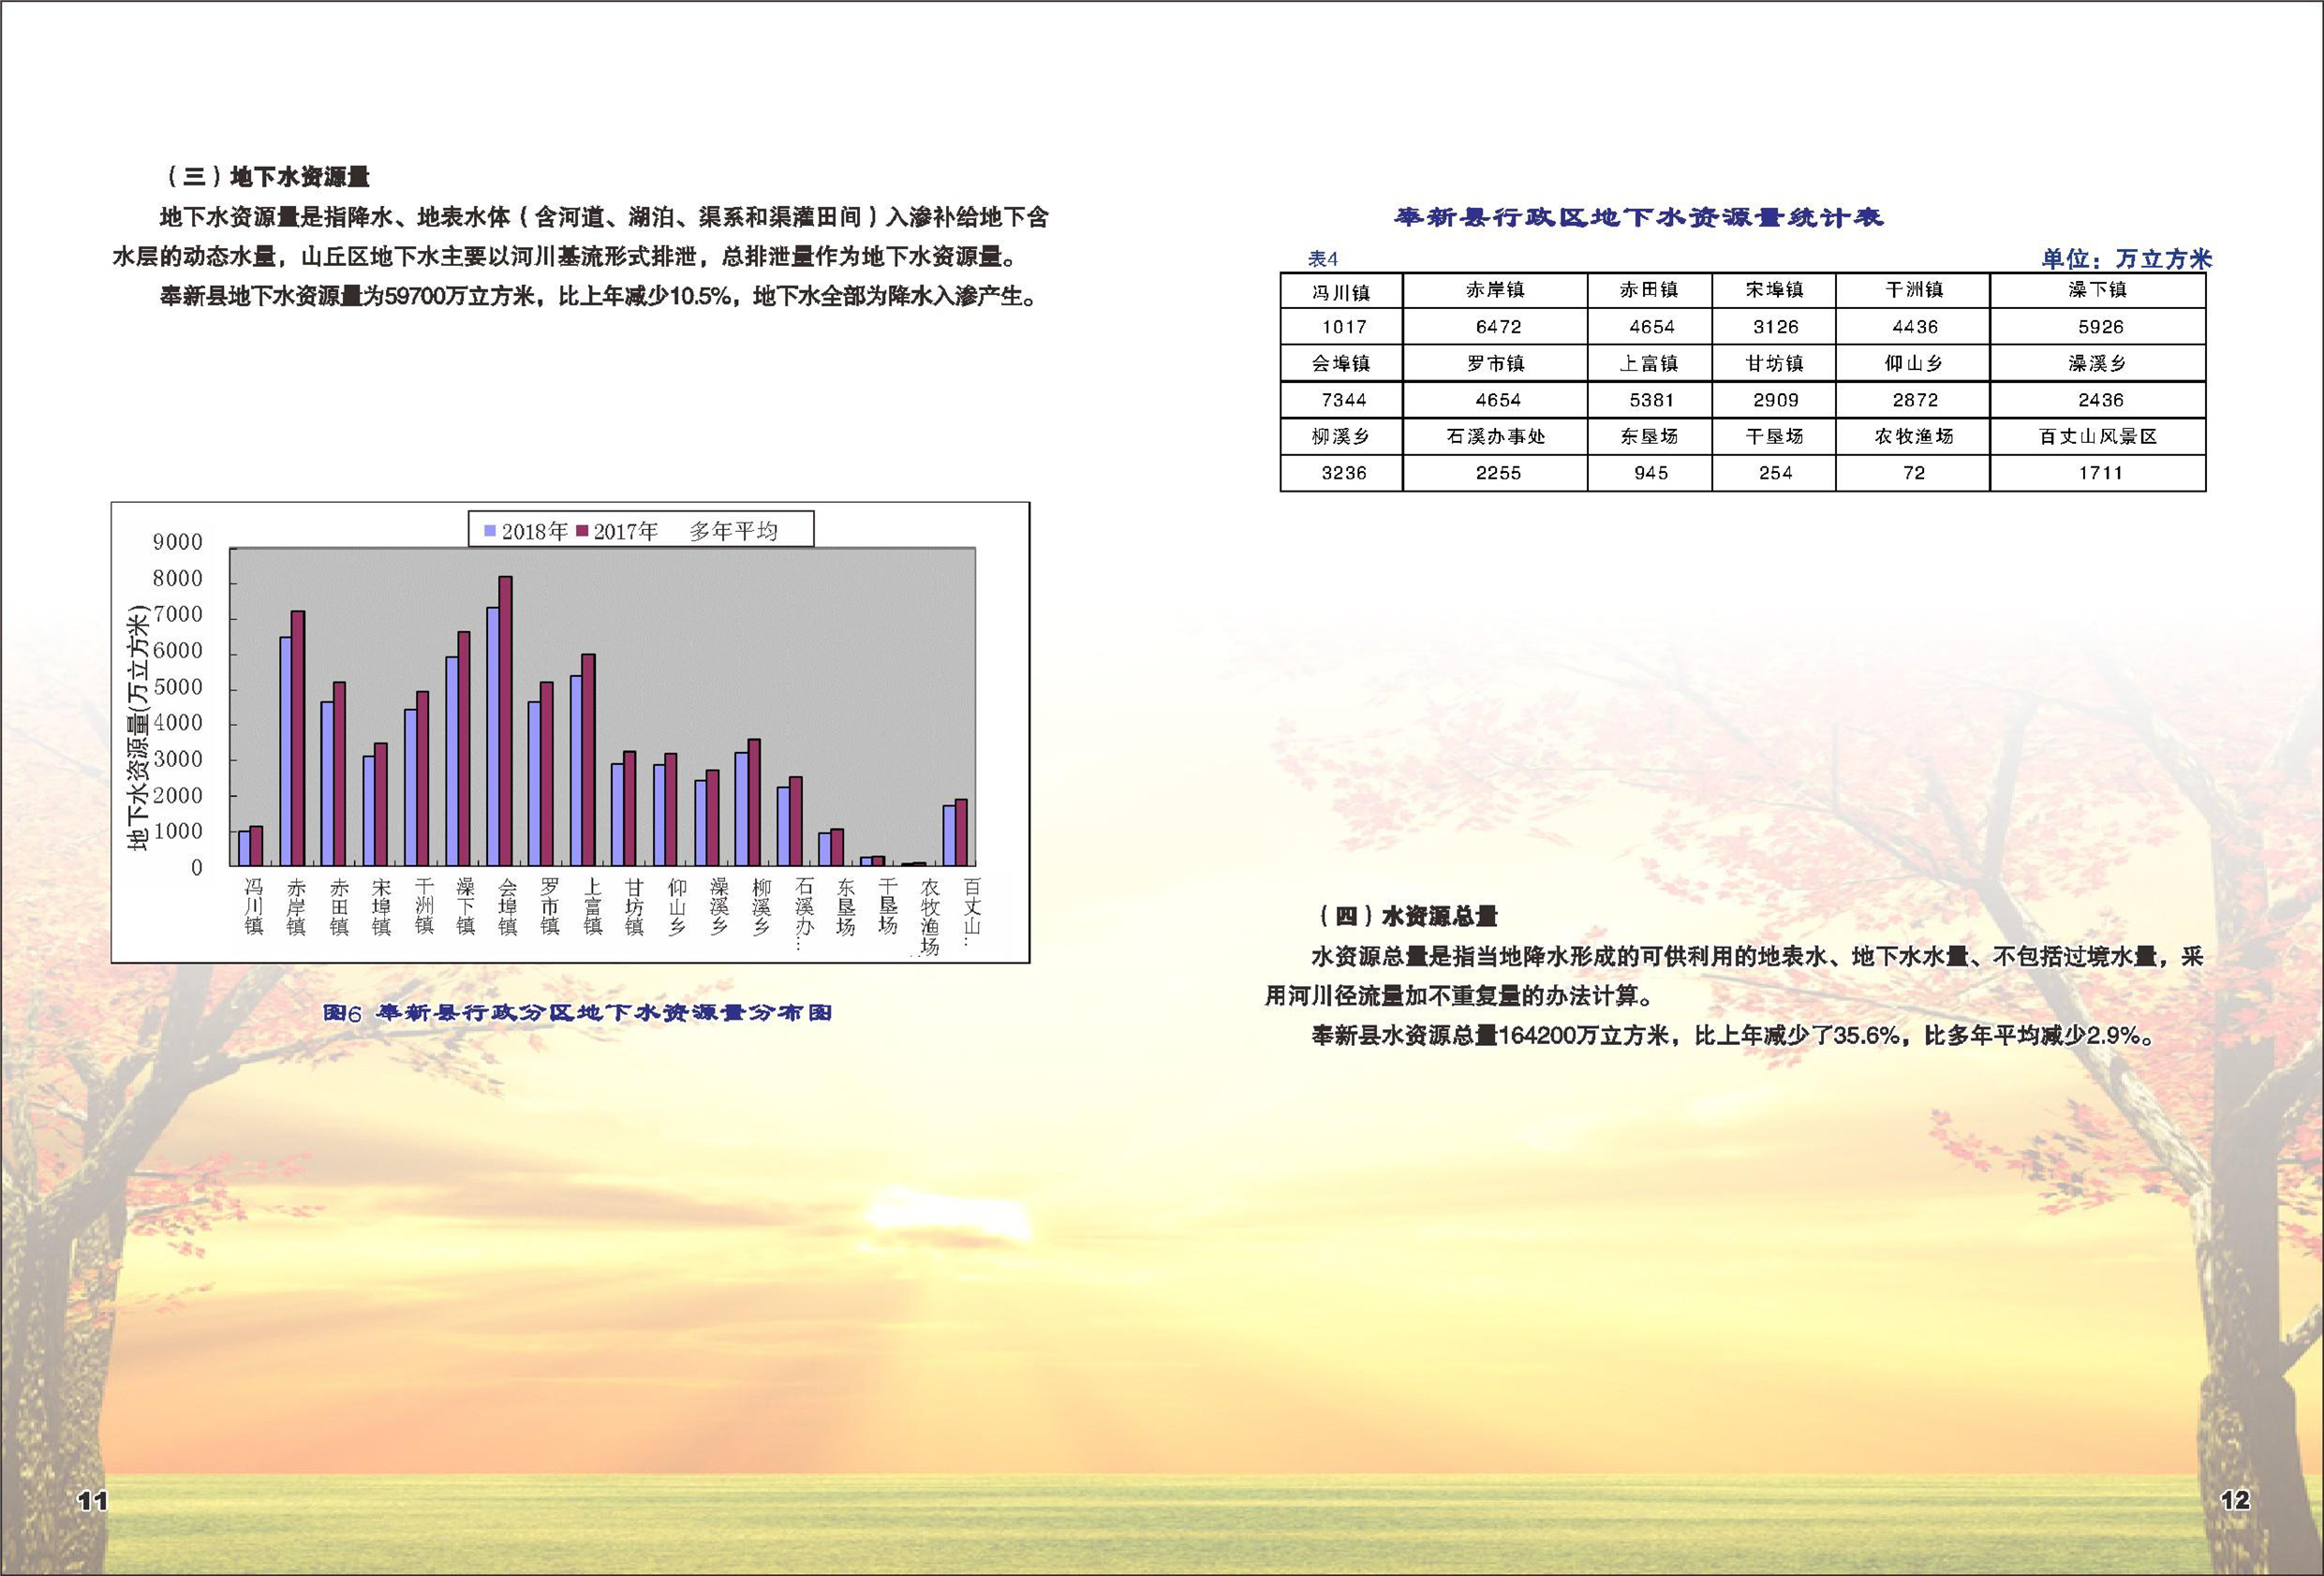Click the 赤岸镇 2018 blue bar

point(285,750)
